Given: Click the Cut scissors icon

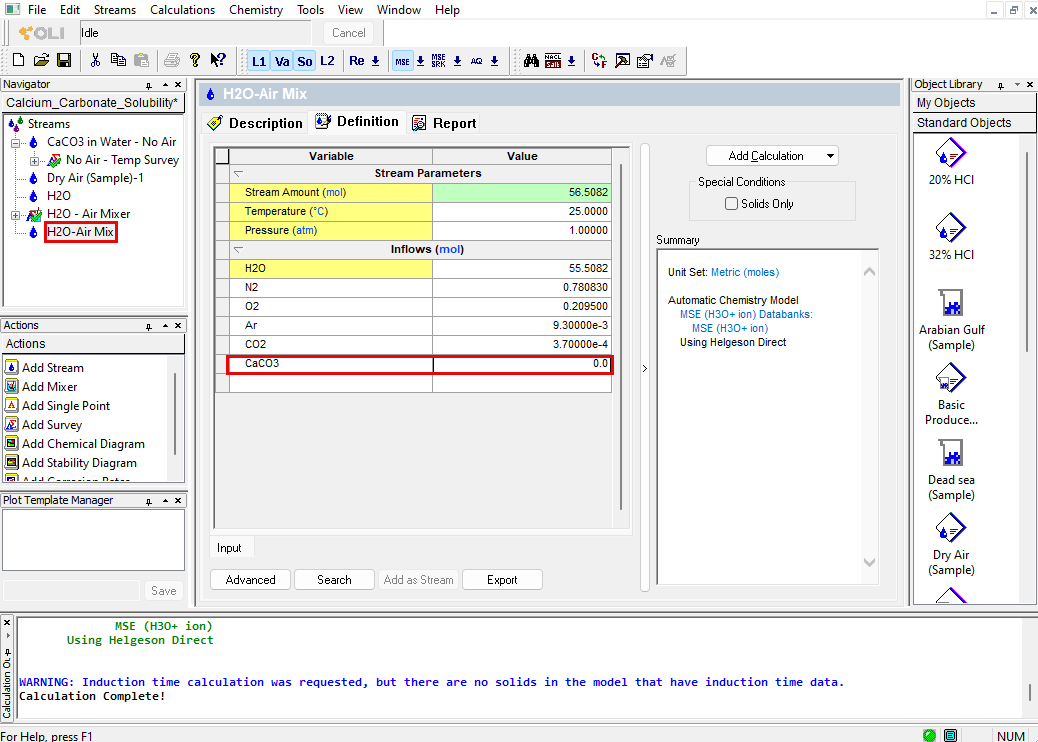Looking at the screenshot, I should (x=95, y=61).
